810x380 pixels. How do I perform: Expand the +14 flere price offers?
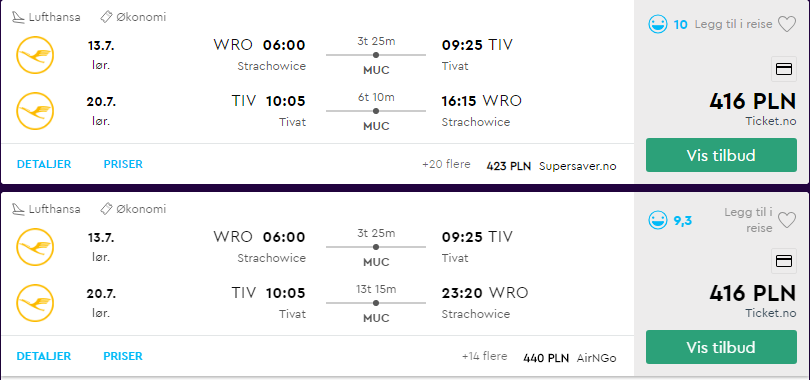(485, 356)
